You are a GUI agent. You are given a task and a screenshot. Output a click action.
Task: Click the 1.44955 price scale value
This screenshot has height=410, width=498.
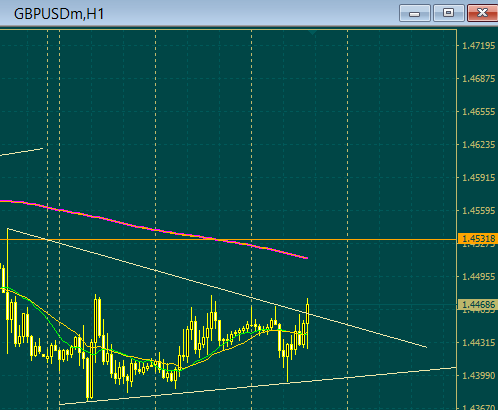coord(478,277)
